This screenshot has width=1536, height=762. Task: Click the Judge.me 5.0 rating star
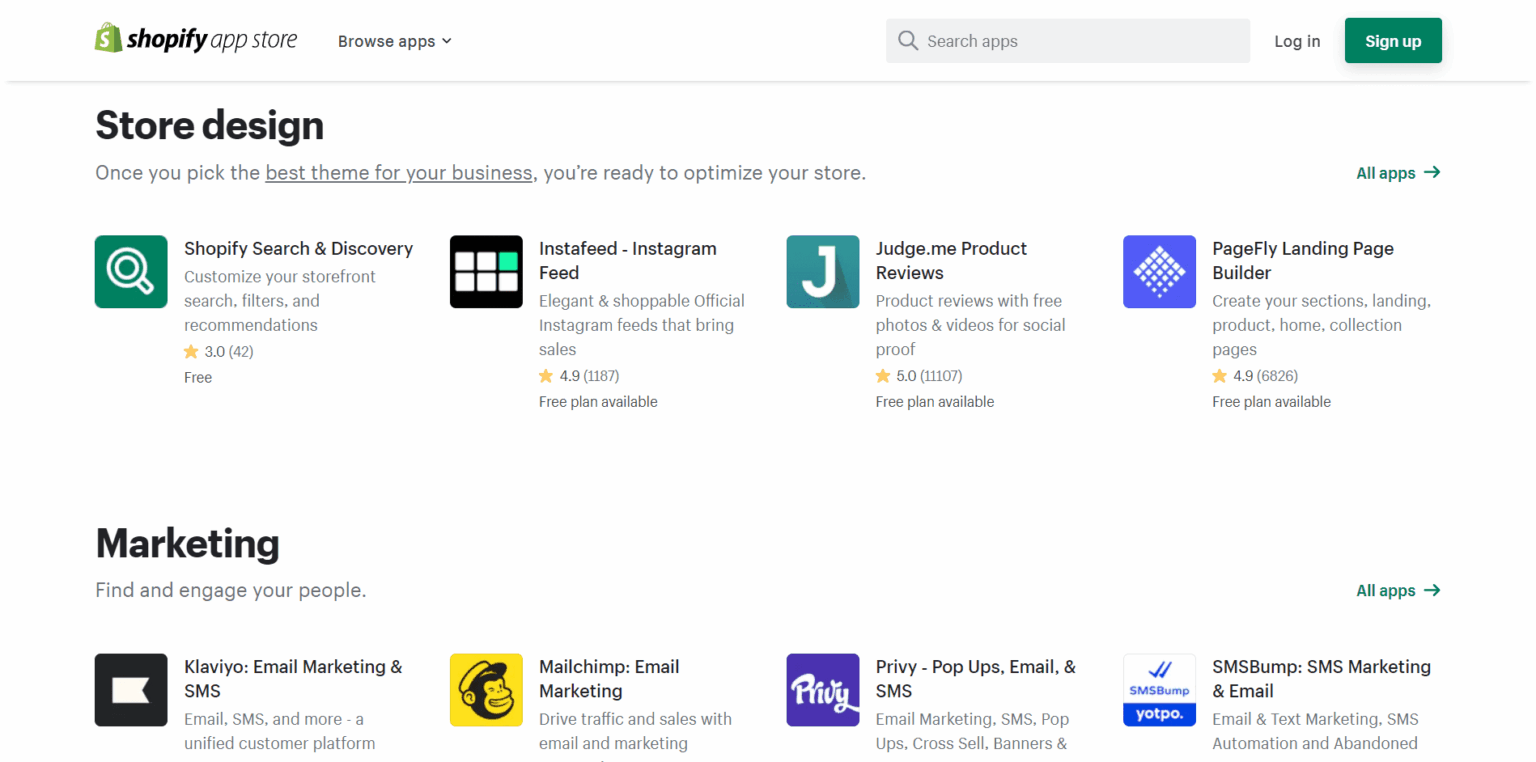click(884, 375)
